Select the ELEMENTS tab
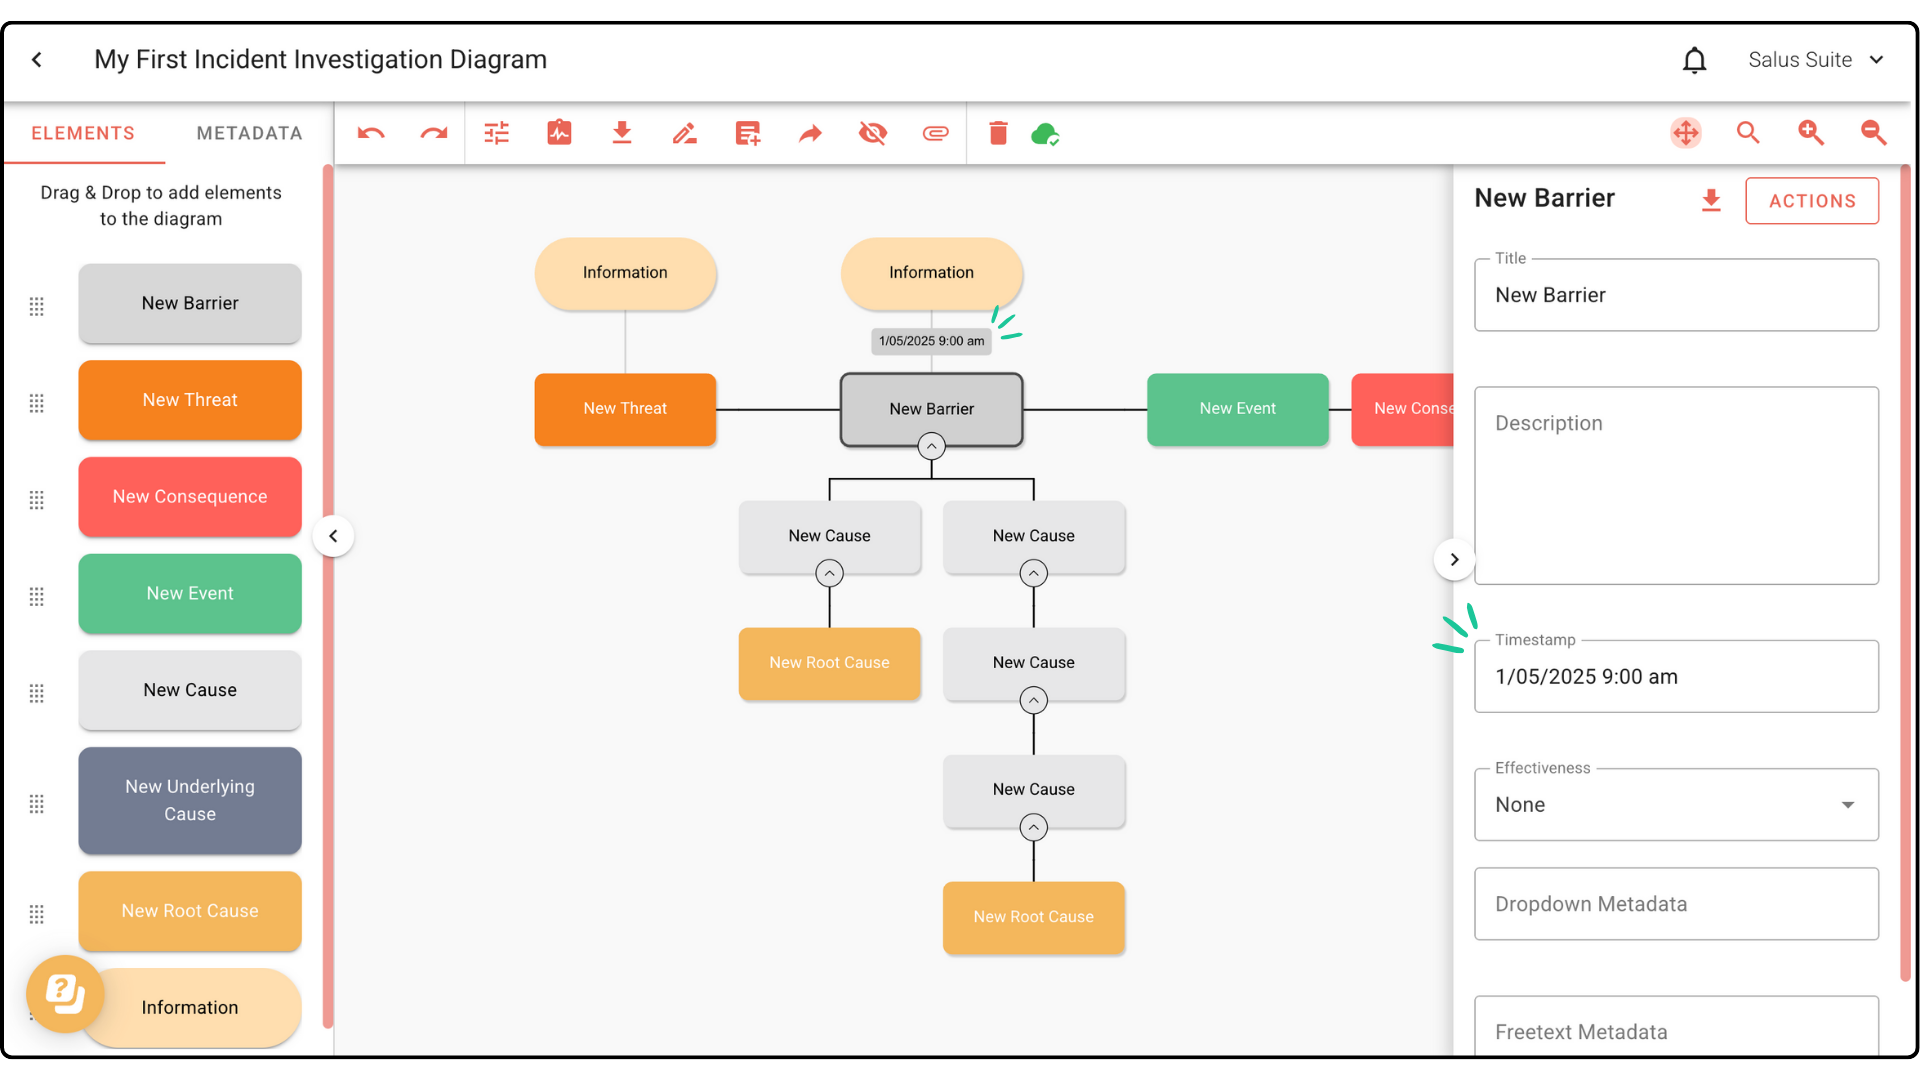 tap(83, 133)
